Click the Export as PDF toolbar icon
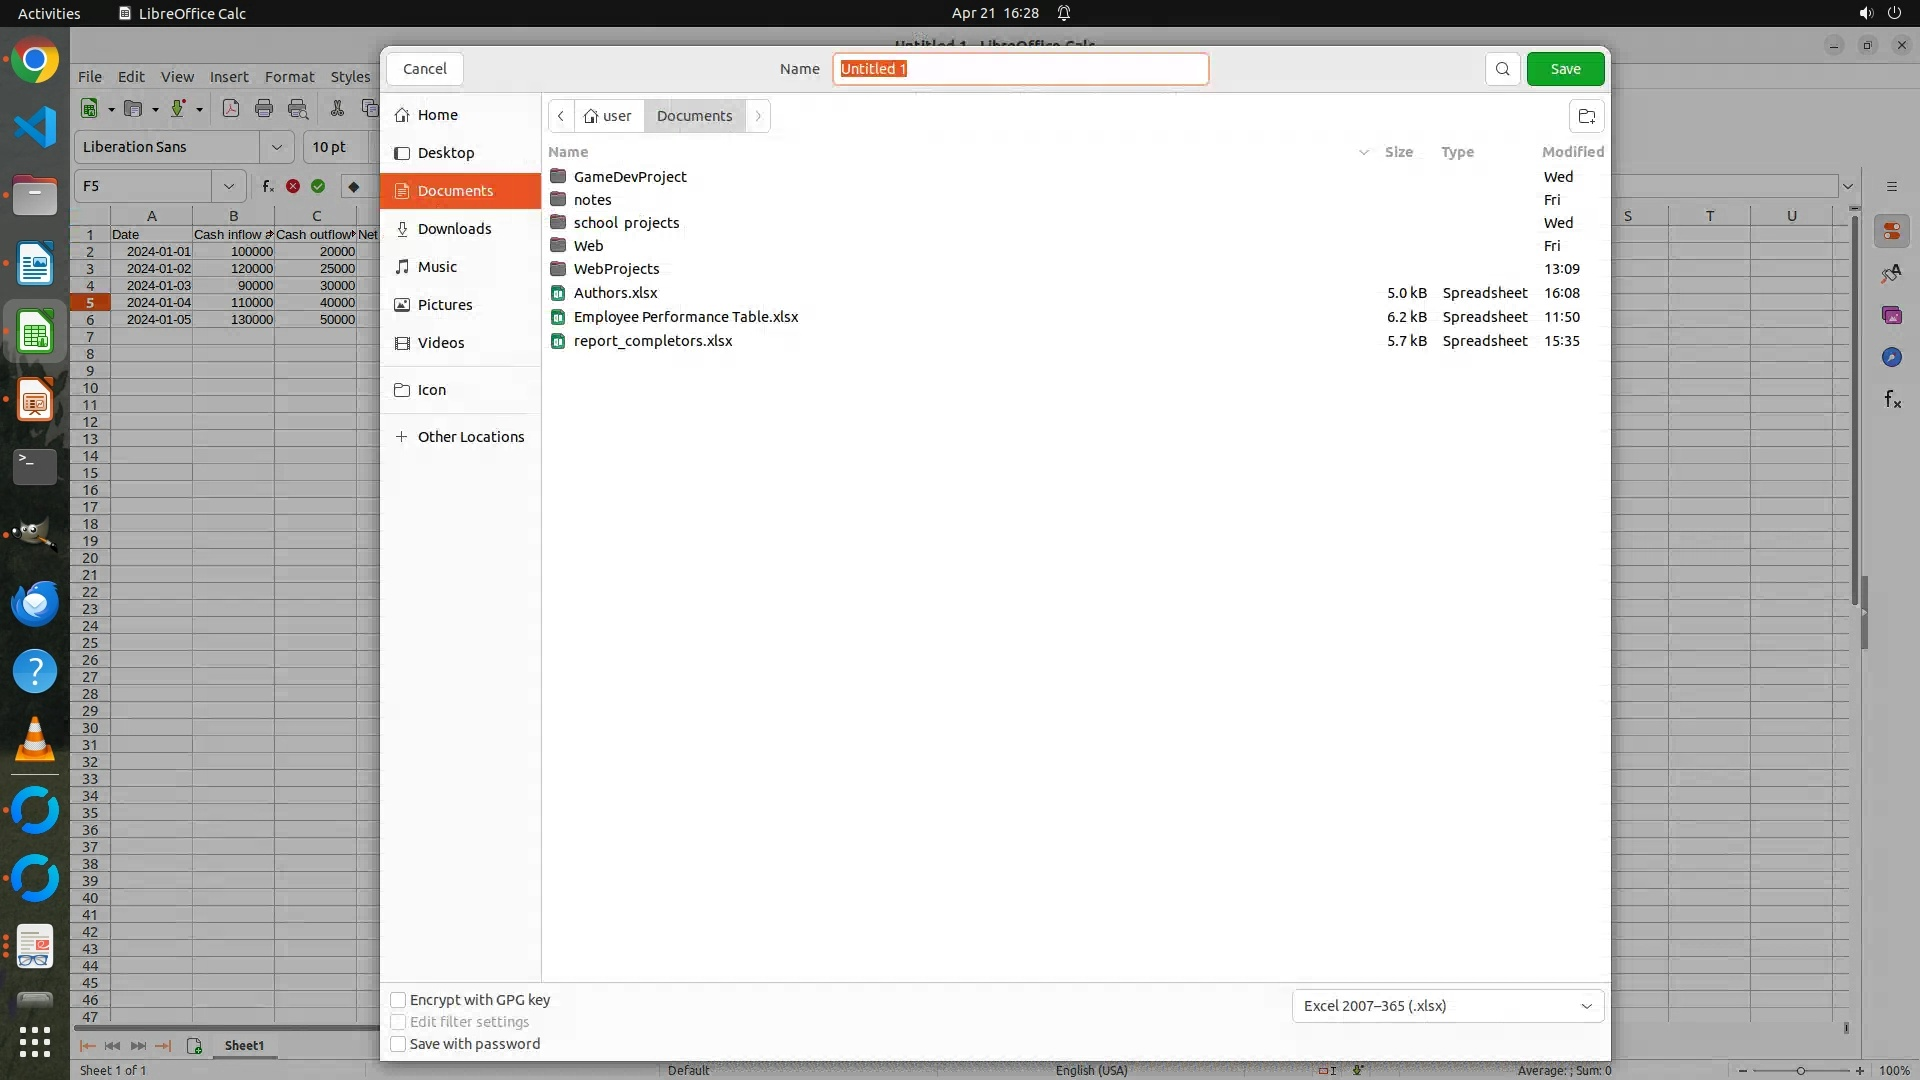1920x1080 pixels. 231,109
